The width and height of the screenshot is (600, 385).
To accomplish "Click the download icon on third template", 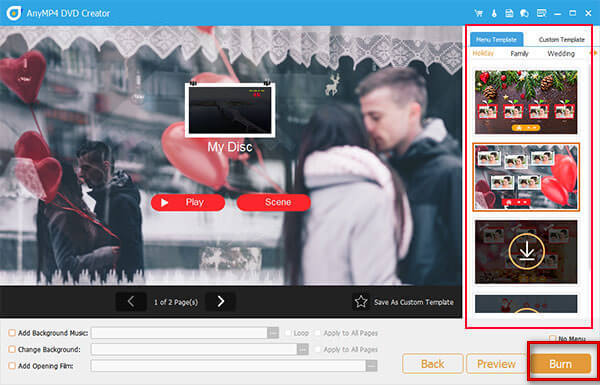I will pyautogui.click(x=527, y=251).
